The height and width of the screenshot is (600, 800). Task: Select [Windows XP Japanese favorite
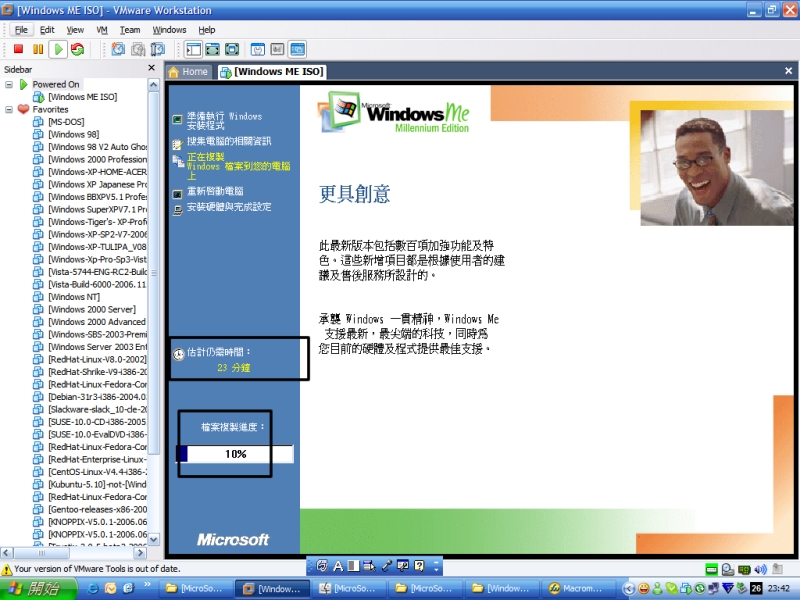point(97,184)
